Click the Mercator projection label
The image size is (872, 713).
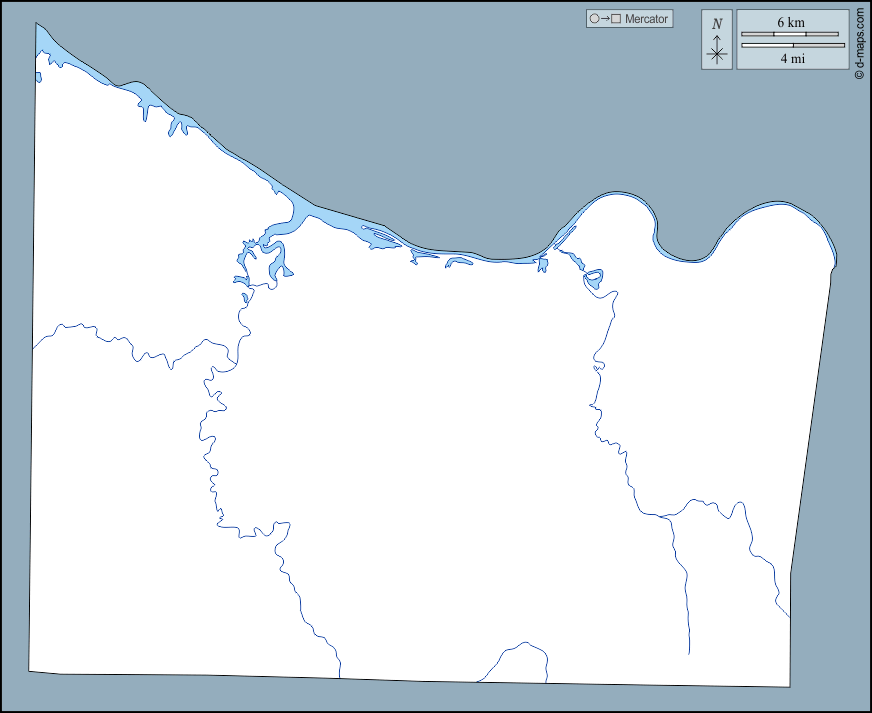pyautogui.click(x=646, y=19)
